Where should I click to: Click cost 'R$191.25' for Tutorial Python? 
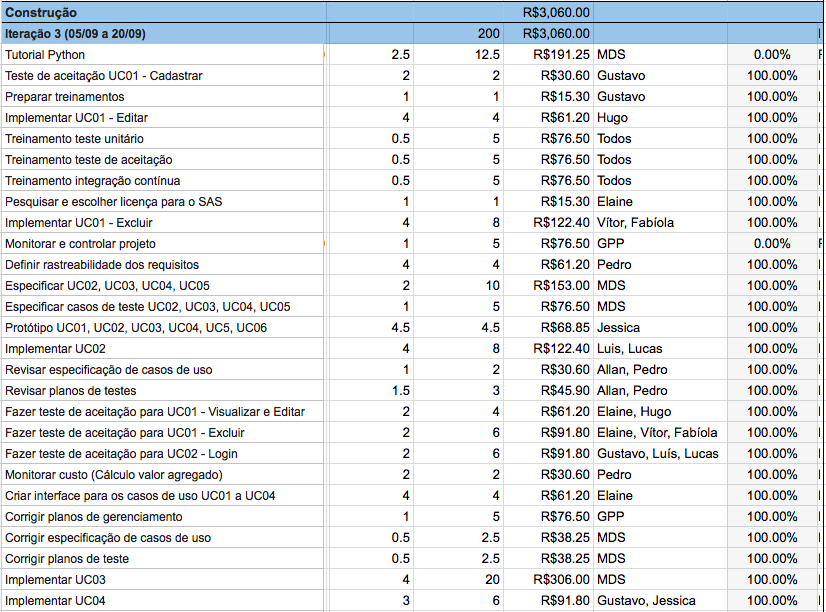548,55
